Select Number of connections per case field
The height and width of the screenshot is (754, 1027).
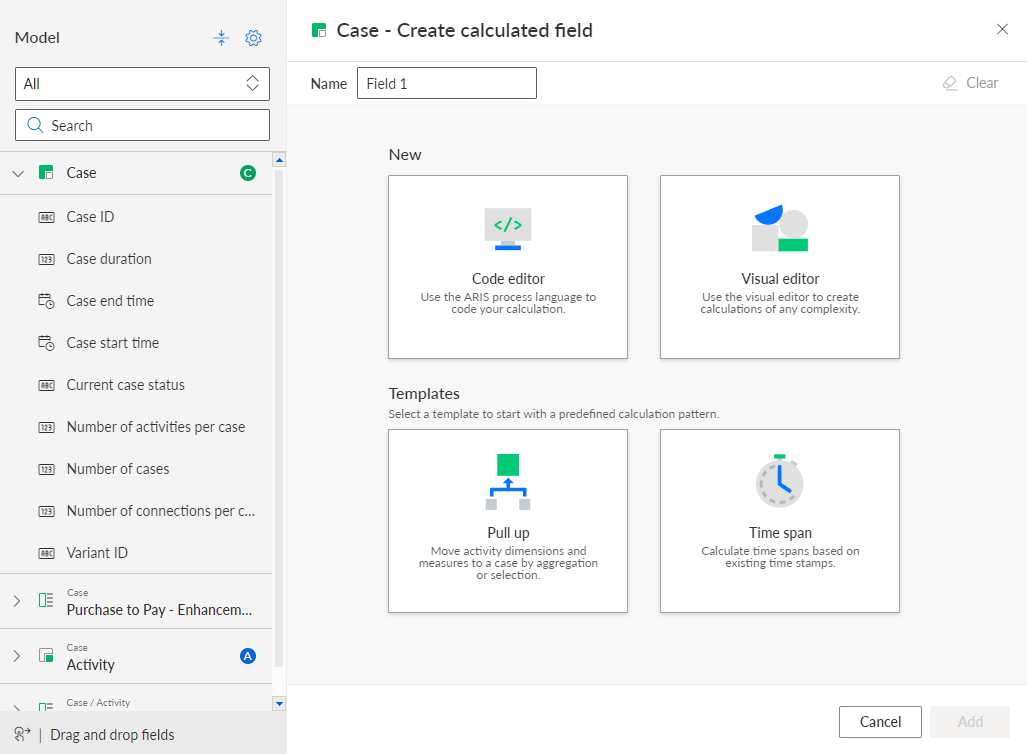tap(136, 510)
